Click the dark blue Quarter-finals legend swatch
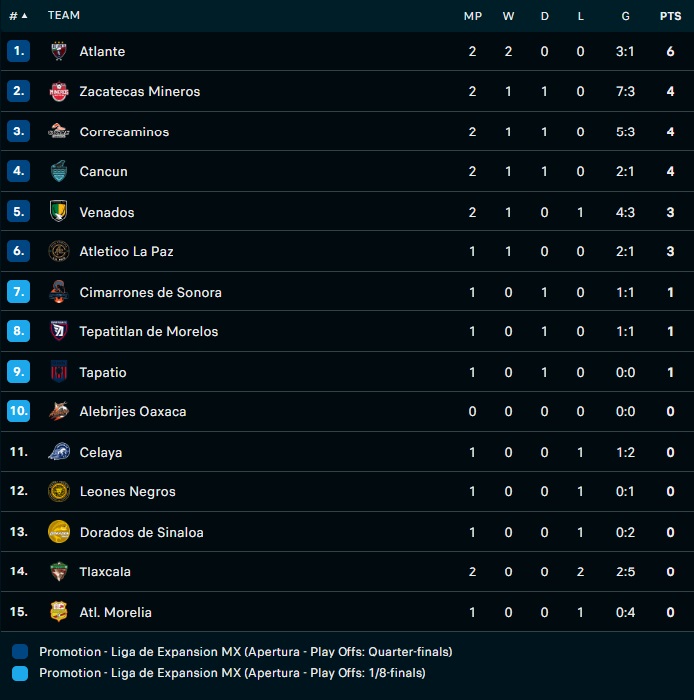694x700 pixels. point(22,652)
